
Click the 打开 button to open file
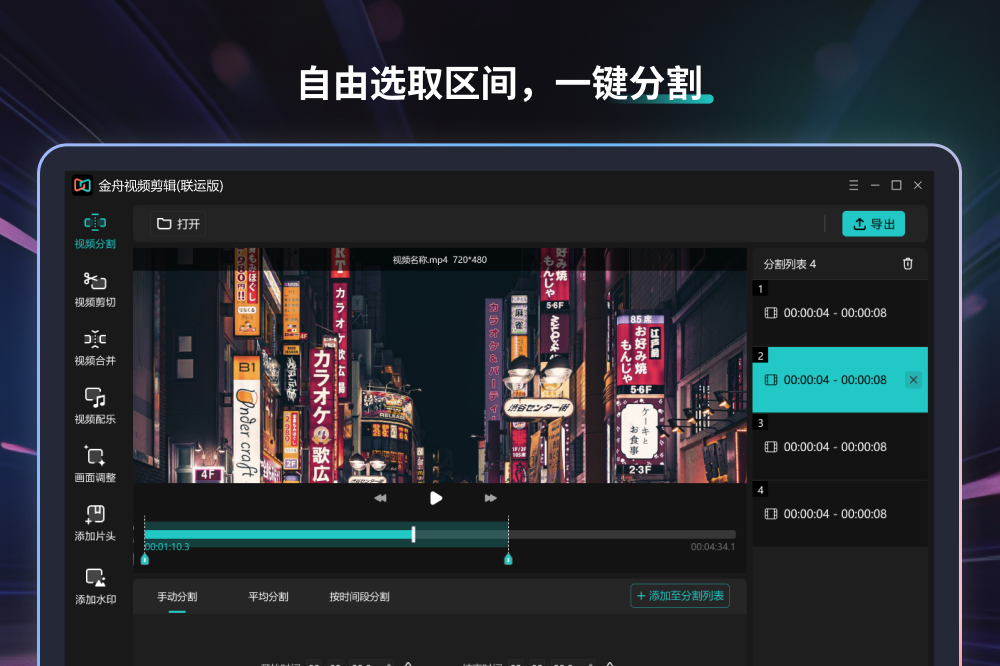(179, 224)
